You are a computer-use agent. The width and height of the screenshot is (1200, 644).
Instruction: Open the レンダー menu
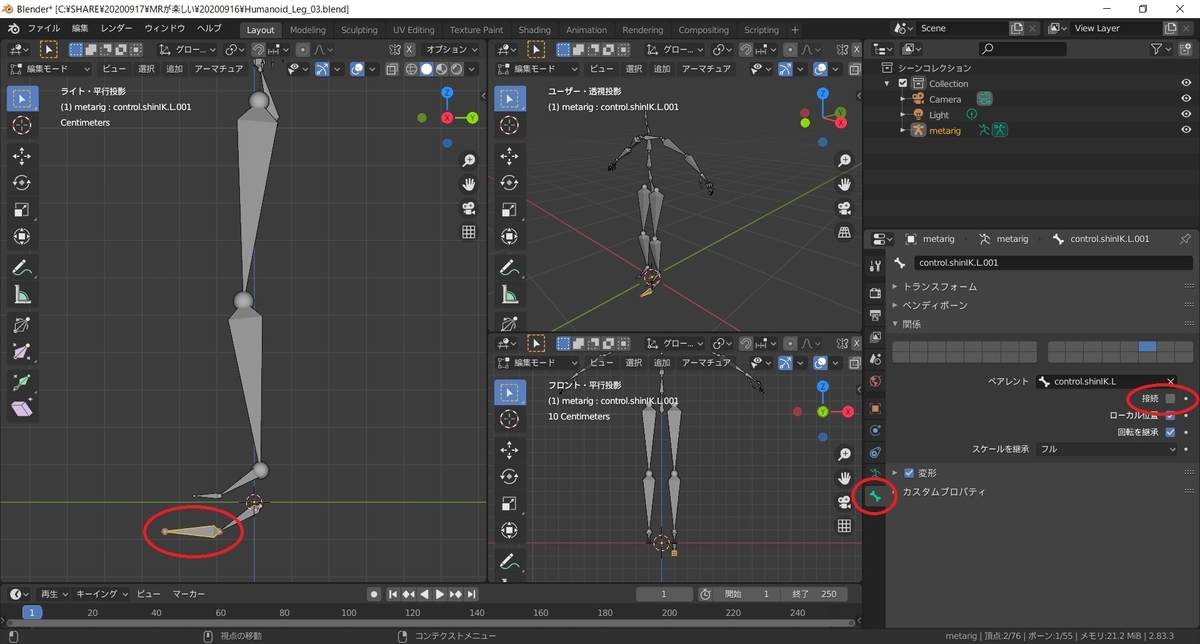[116, 28]
